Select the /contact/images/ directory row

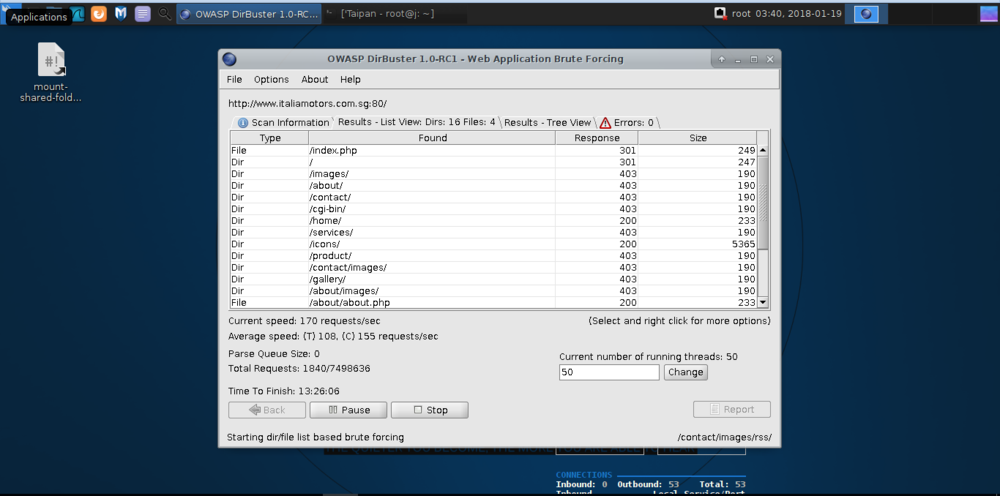click(494, 267)
